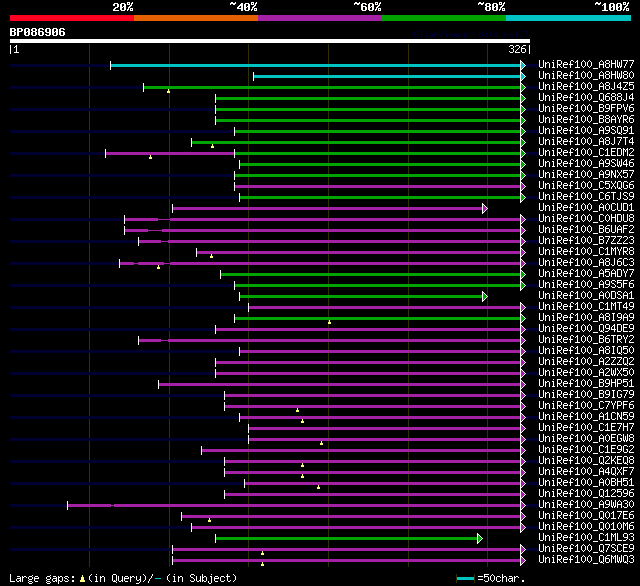Click the cyan ~100% identity color segment
640x586 pixels.
pyautogui.click(x=568, y=18)
